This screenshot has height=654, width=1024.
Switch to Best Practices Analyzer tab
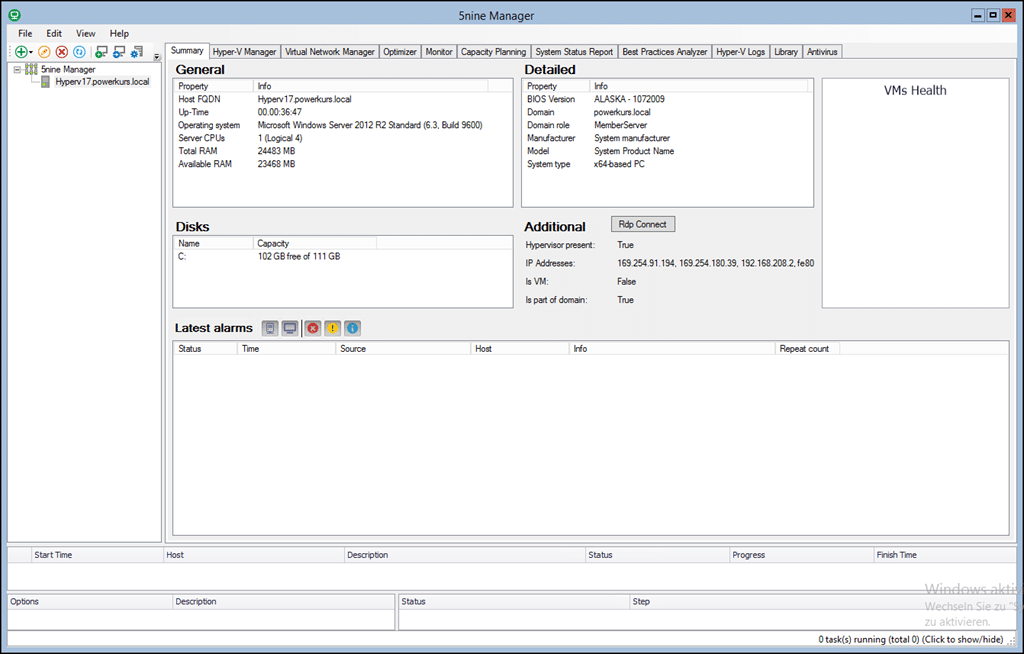coord(665,52)
